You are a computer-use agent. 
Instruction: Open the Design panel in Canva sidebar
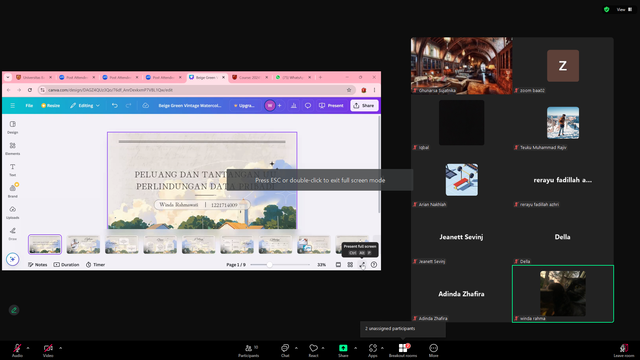13,127
